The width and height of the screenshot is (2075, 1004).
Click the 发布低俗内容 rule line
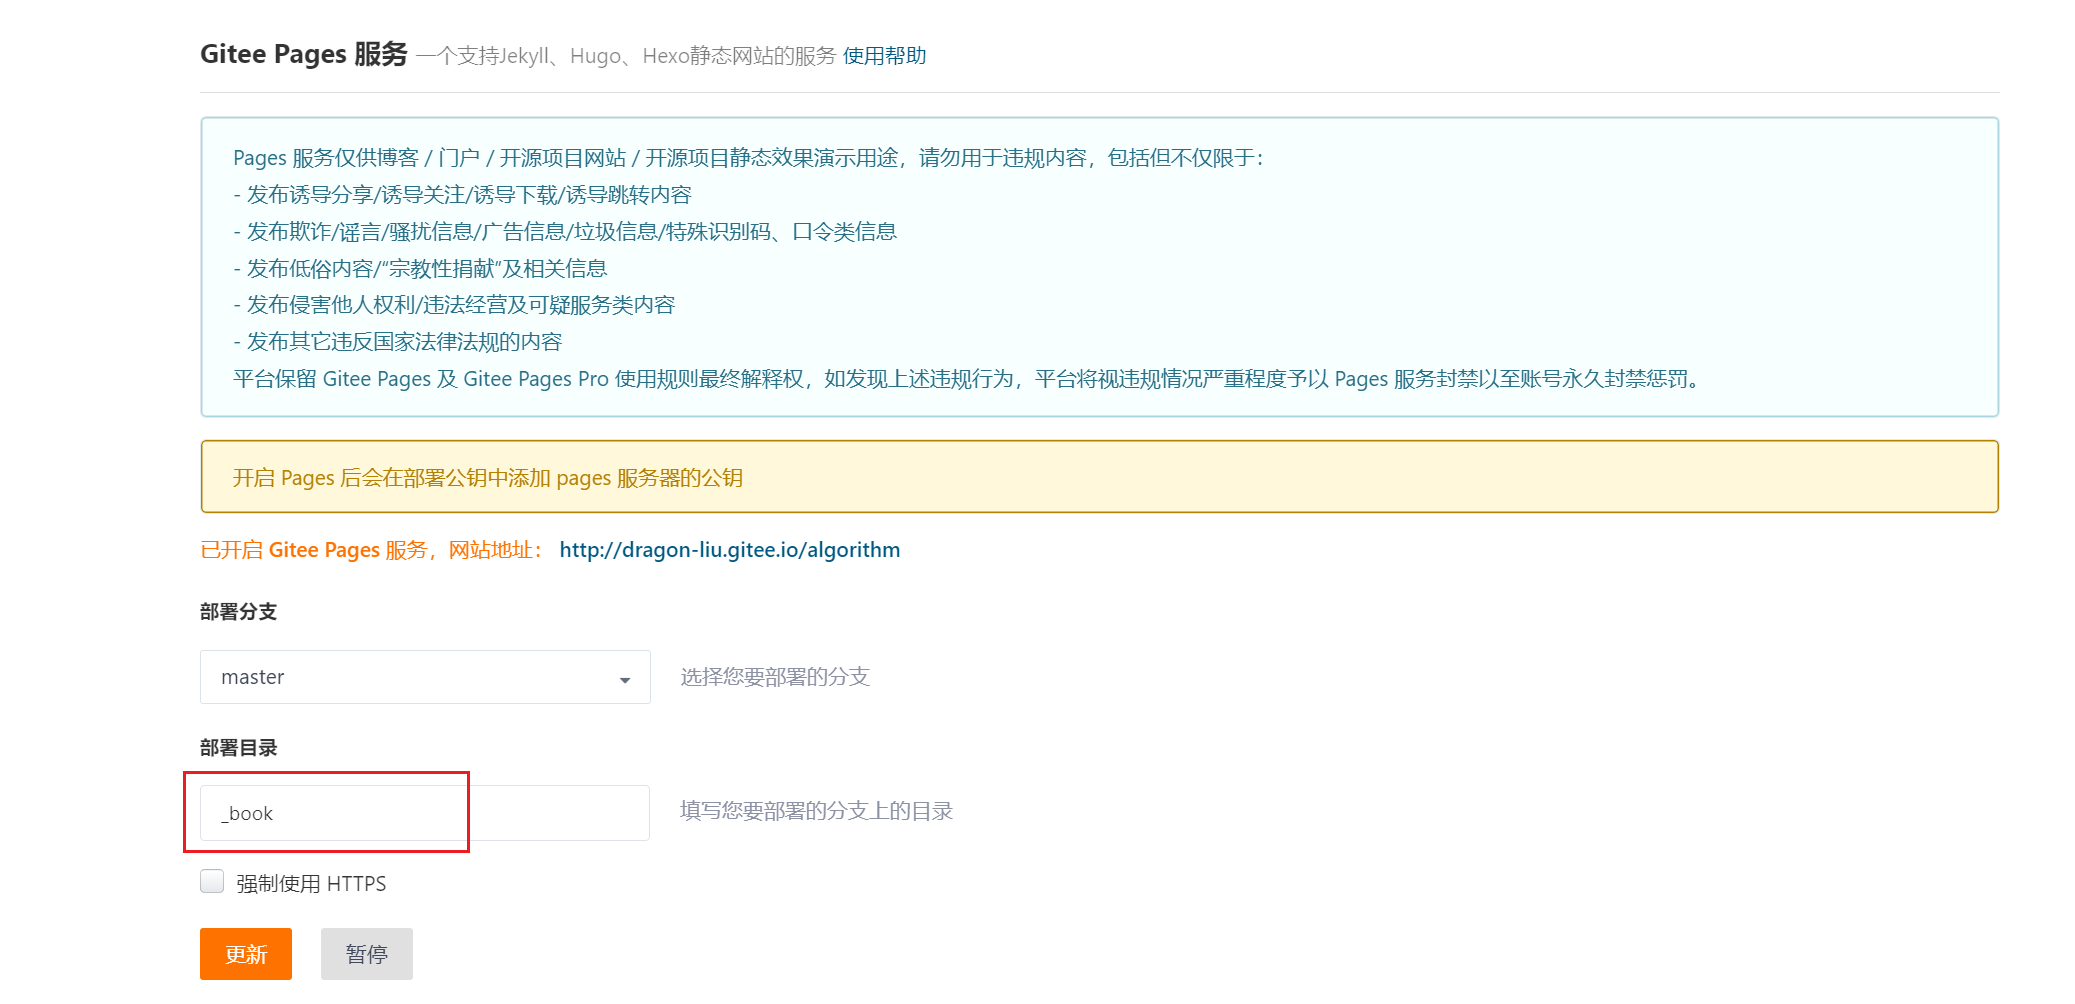(420, 269)
